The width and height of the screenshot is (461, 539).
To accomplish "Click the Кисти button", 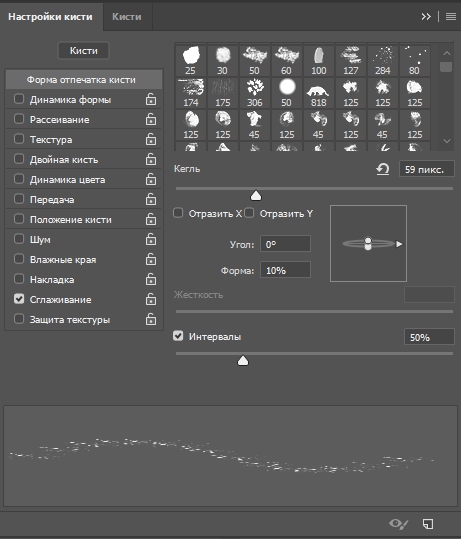I will [84, 51].
